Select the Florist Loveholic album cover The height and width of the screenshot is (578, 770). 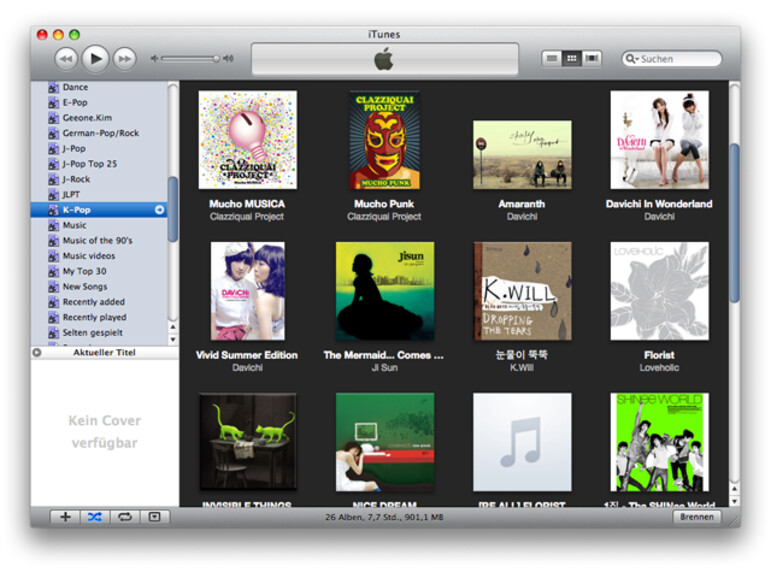coord(660,291)
